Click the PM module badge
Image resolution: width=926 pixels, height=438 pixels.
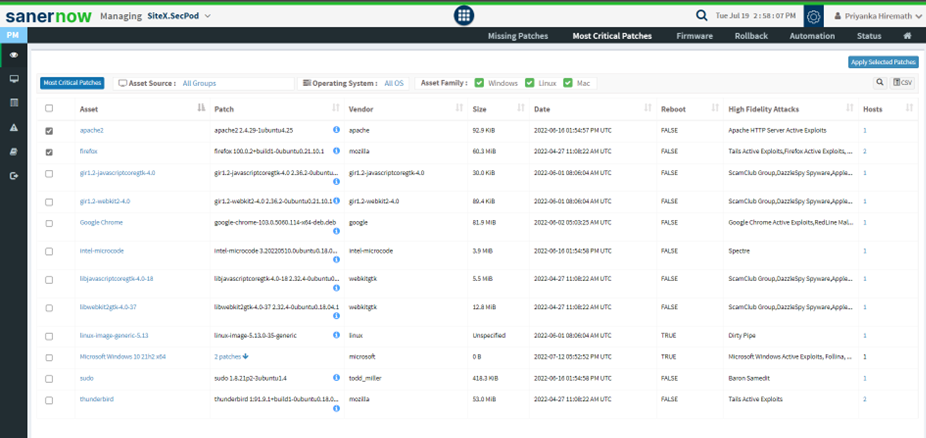[13, 35]
